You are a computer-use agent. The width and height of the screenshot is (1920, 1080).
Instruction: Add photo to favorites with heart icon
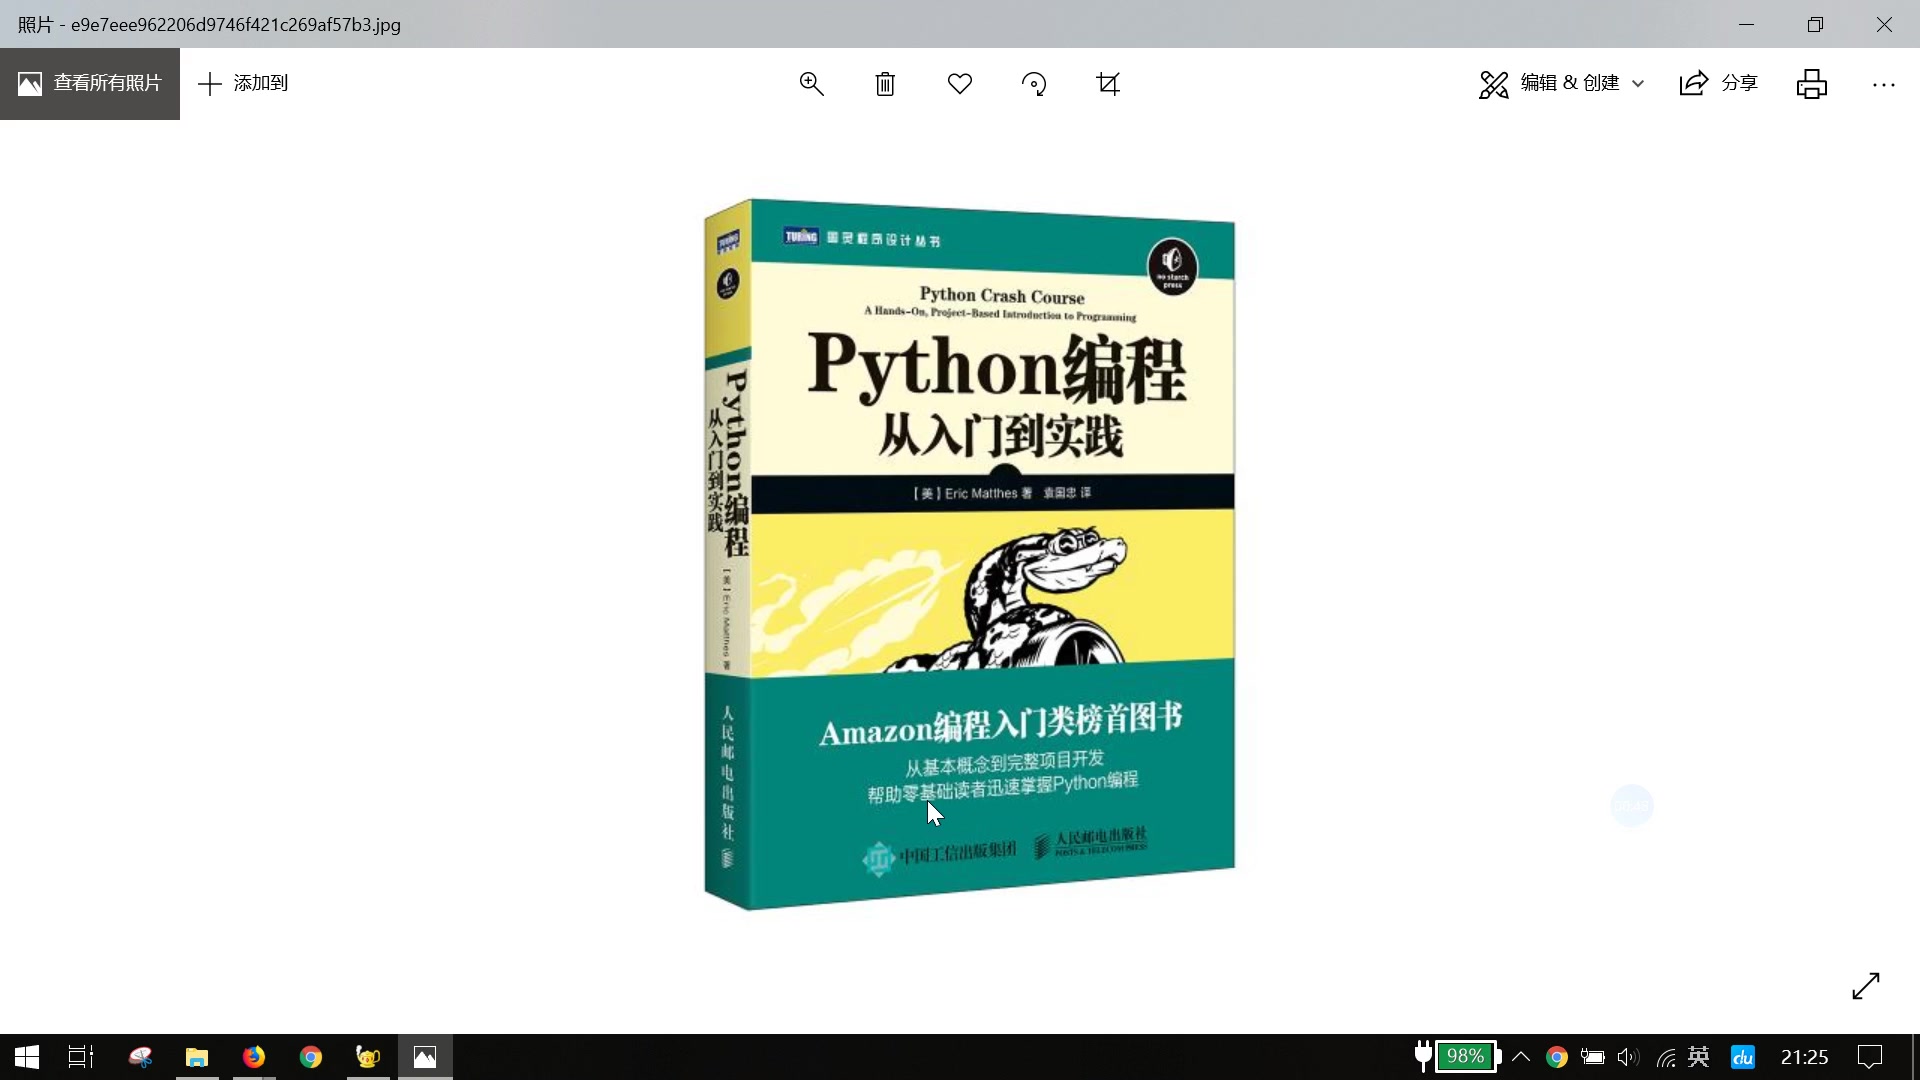point(960,84)
